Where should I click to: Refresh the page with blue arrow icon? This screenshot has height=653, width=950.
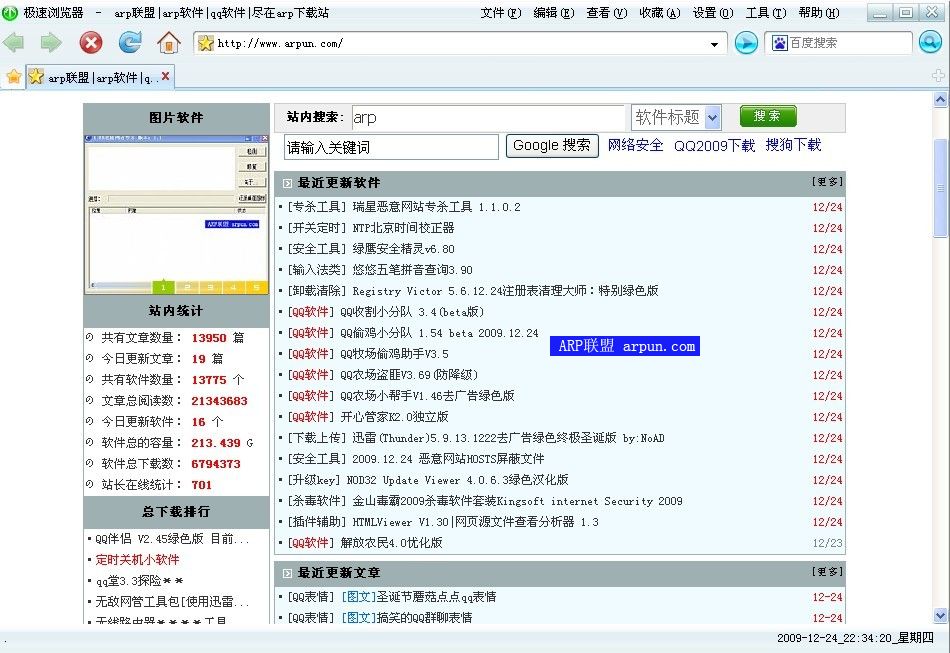point(130,42)
